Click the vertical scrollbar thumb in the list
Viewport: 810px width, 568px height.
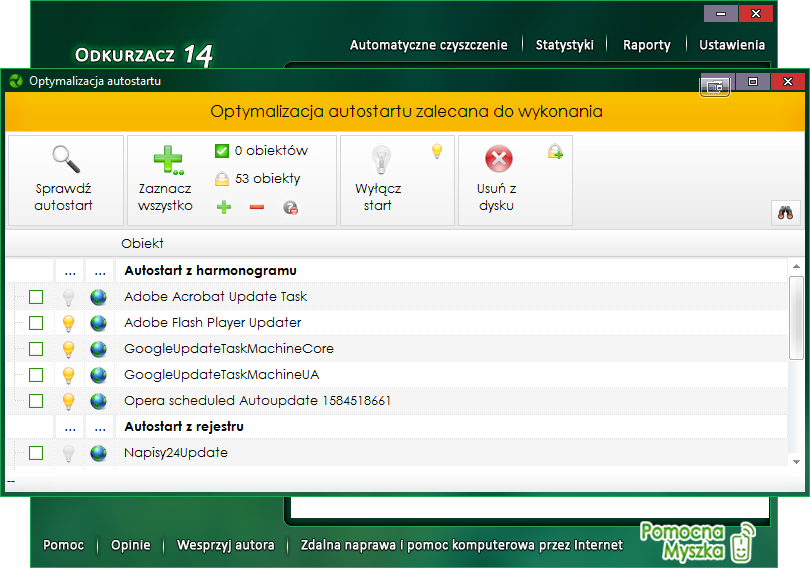[796, 318]
